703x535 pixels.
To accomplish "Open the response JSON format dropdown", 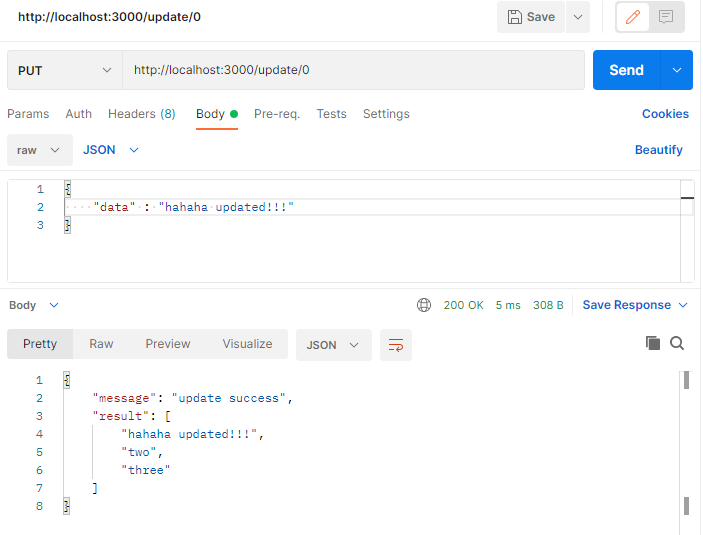I will click(x=334, y=345).
